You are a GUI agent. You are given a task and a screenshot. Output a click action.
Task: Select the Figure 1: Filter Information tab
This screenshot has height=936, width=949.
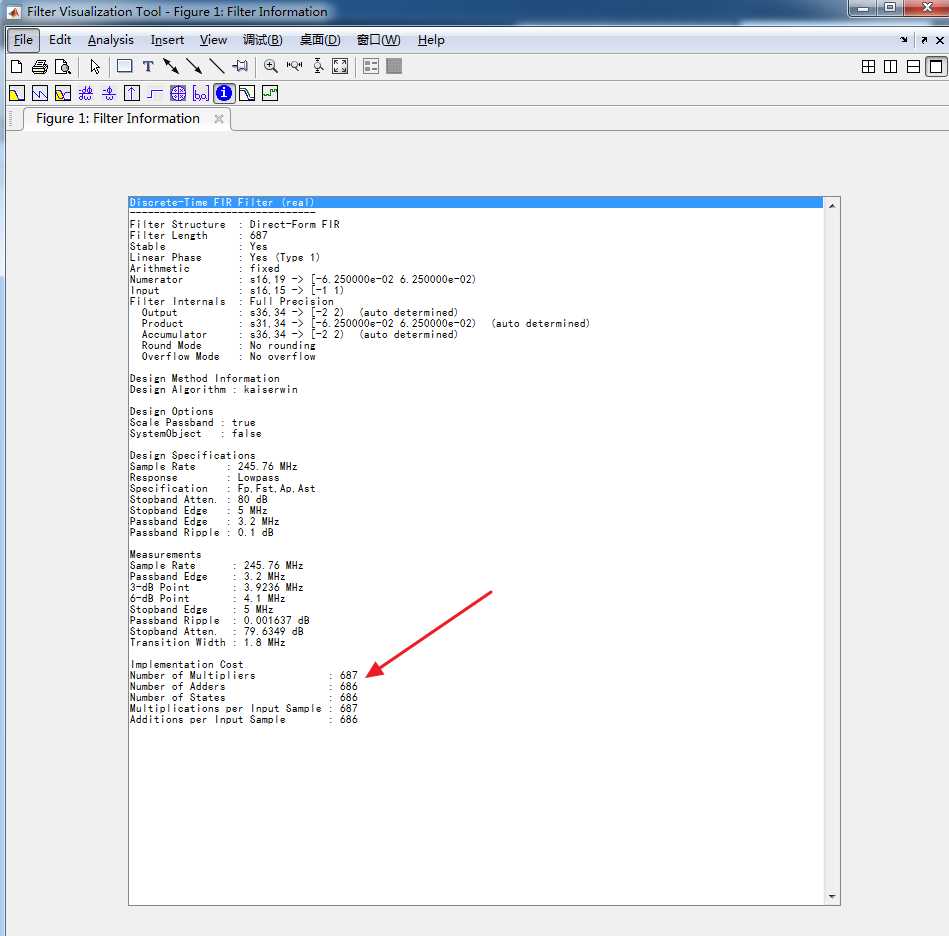point(117,119)
